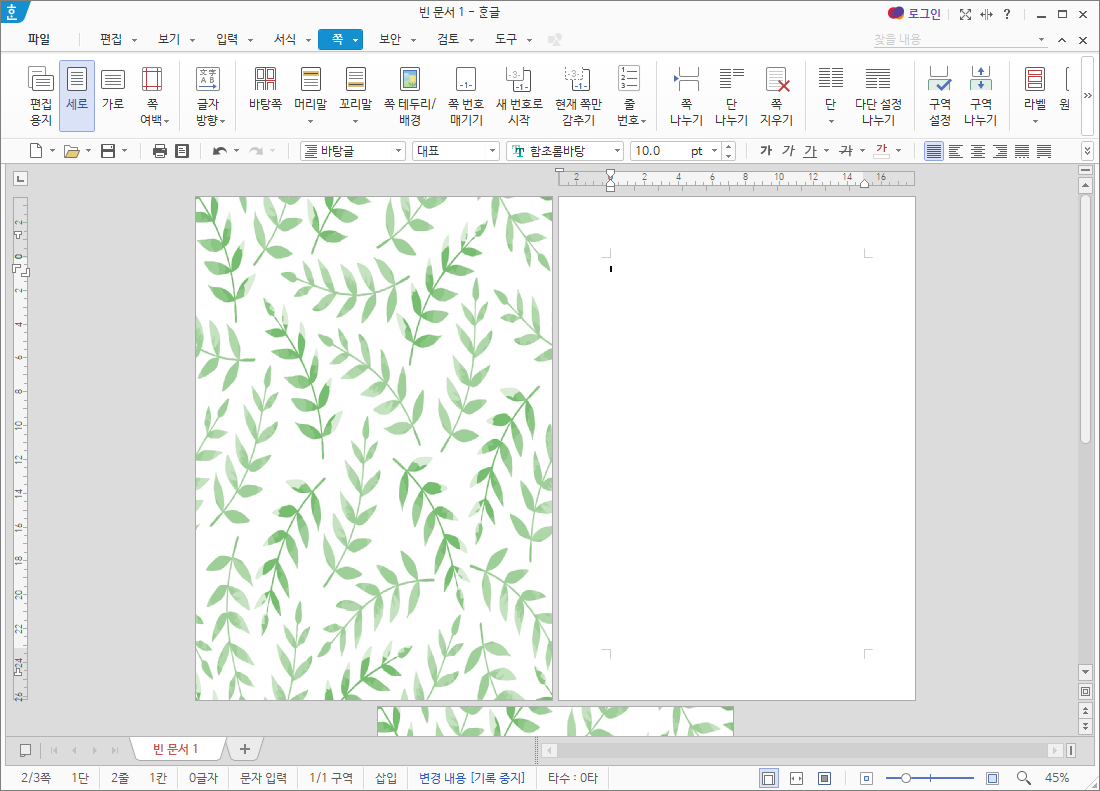Screen dimensions: 1100x791
Task: Toggle italic 가 formatting
Action: [x=788, y=151]
